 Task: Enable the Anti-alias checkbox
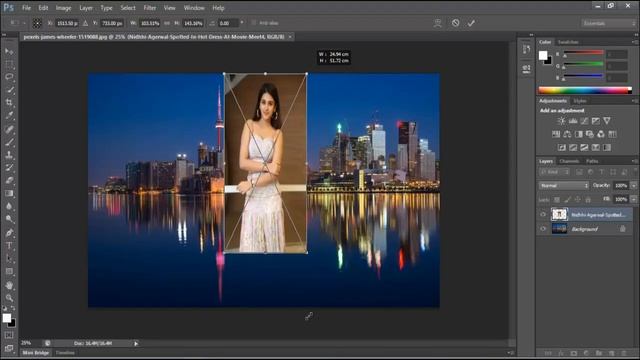[254, 23]
